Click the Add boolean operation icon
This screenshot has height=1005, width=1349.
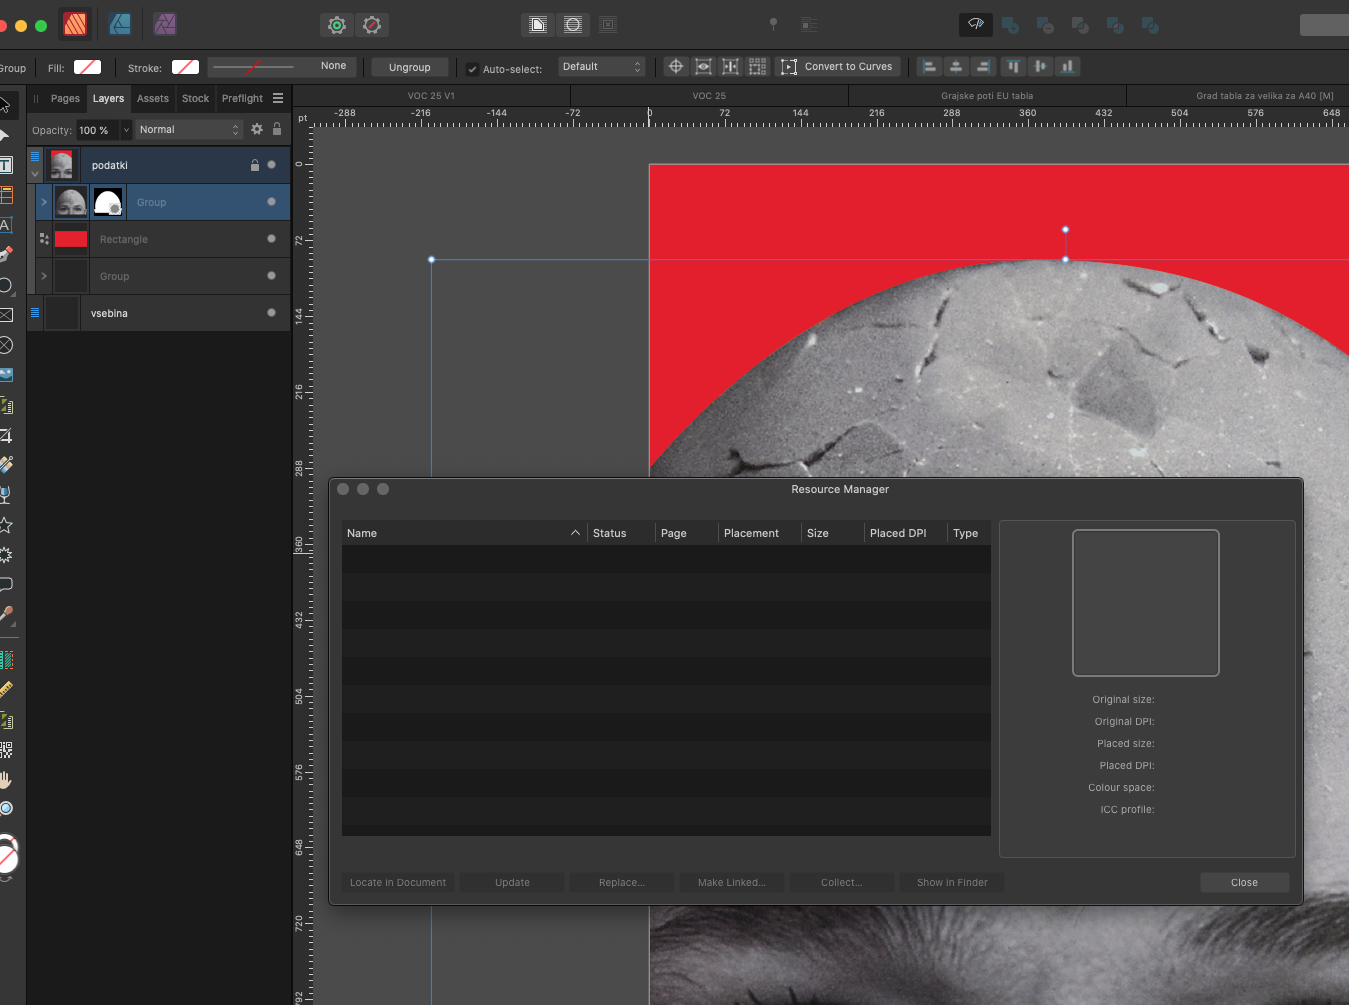[x=1010, y=25]
